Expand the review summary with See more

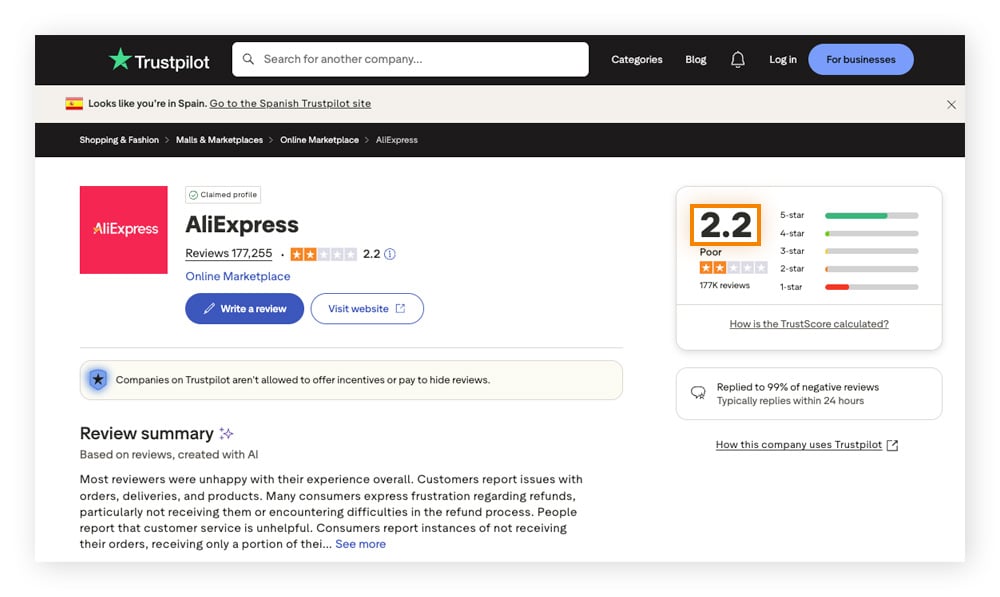point(360,543)
